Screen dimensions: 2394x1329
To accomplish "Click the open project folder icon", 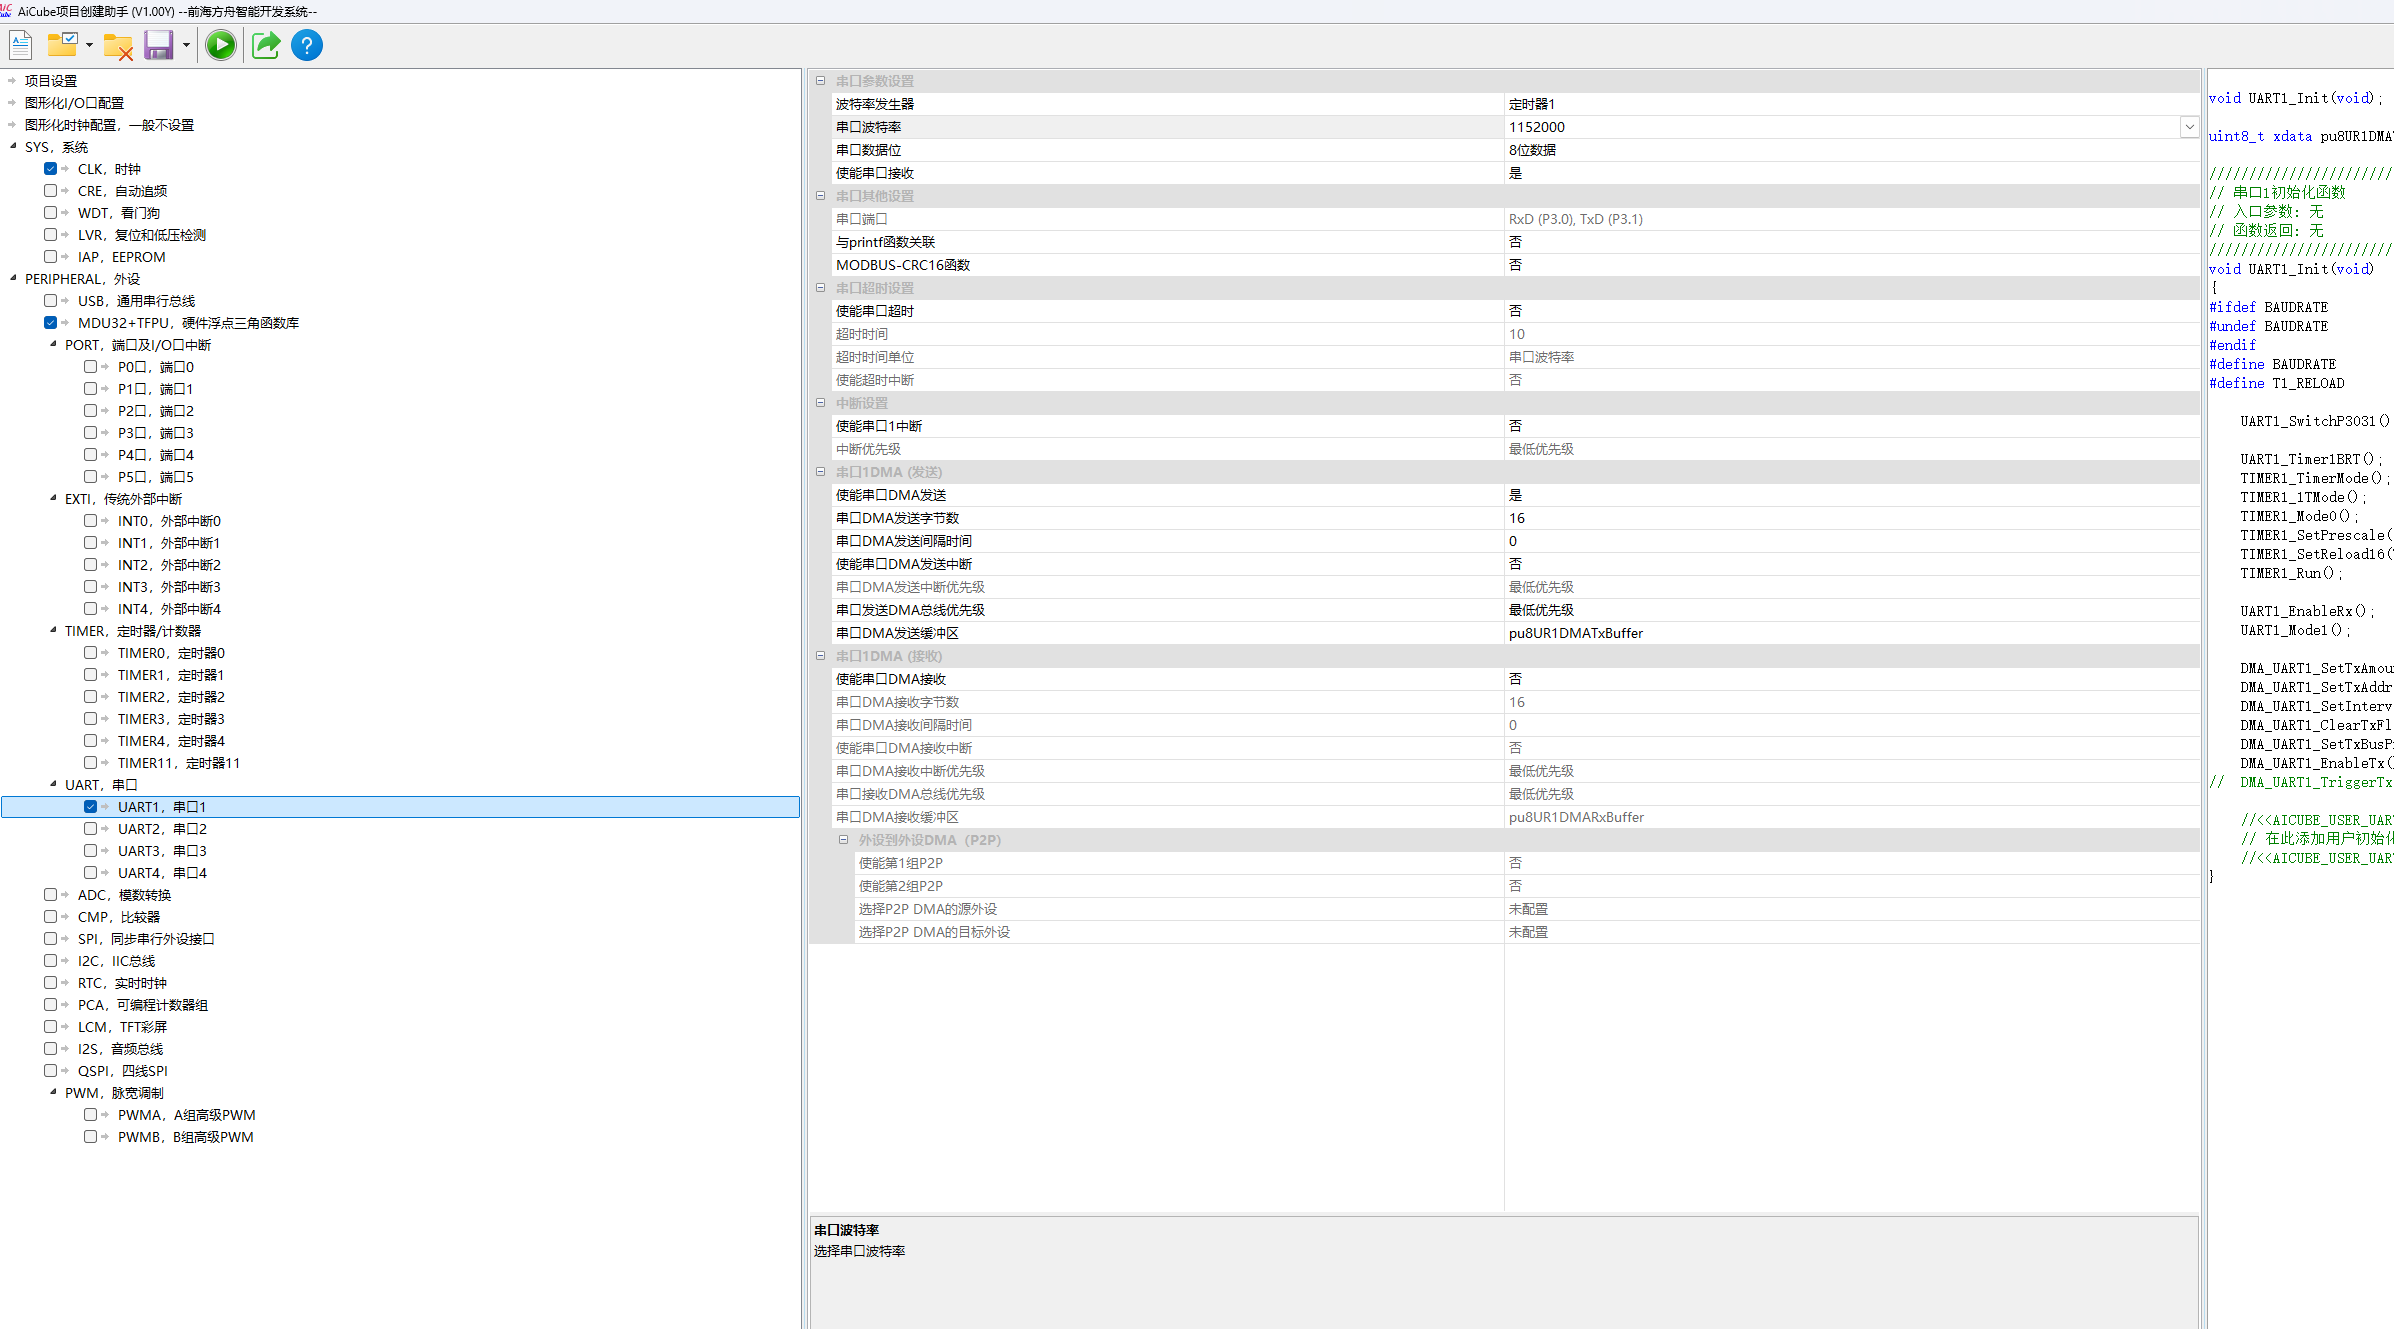I will tap(62, 45).
